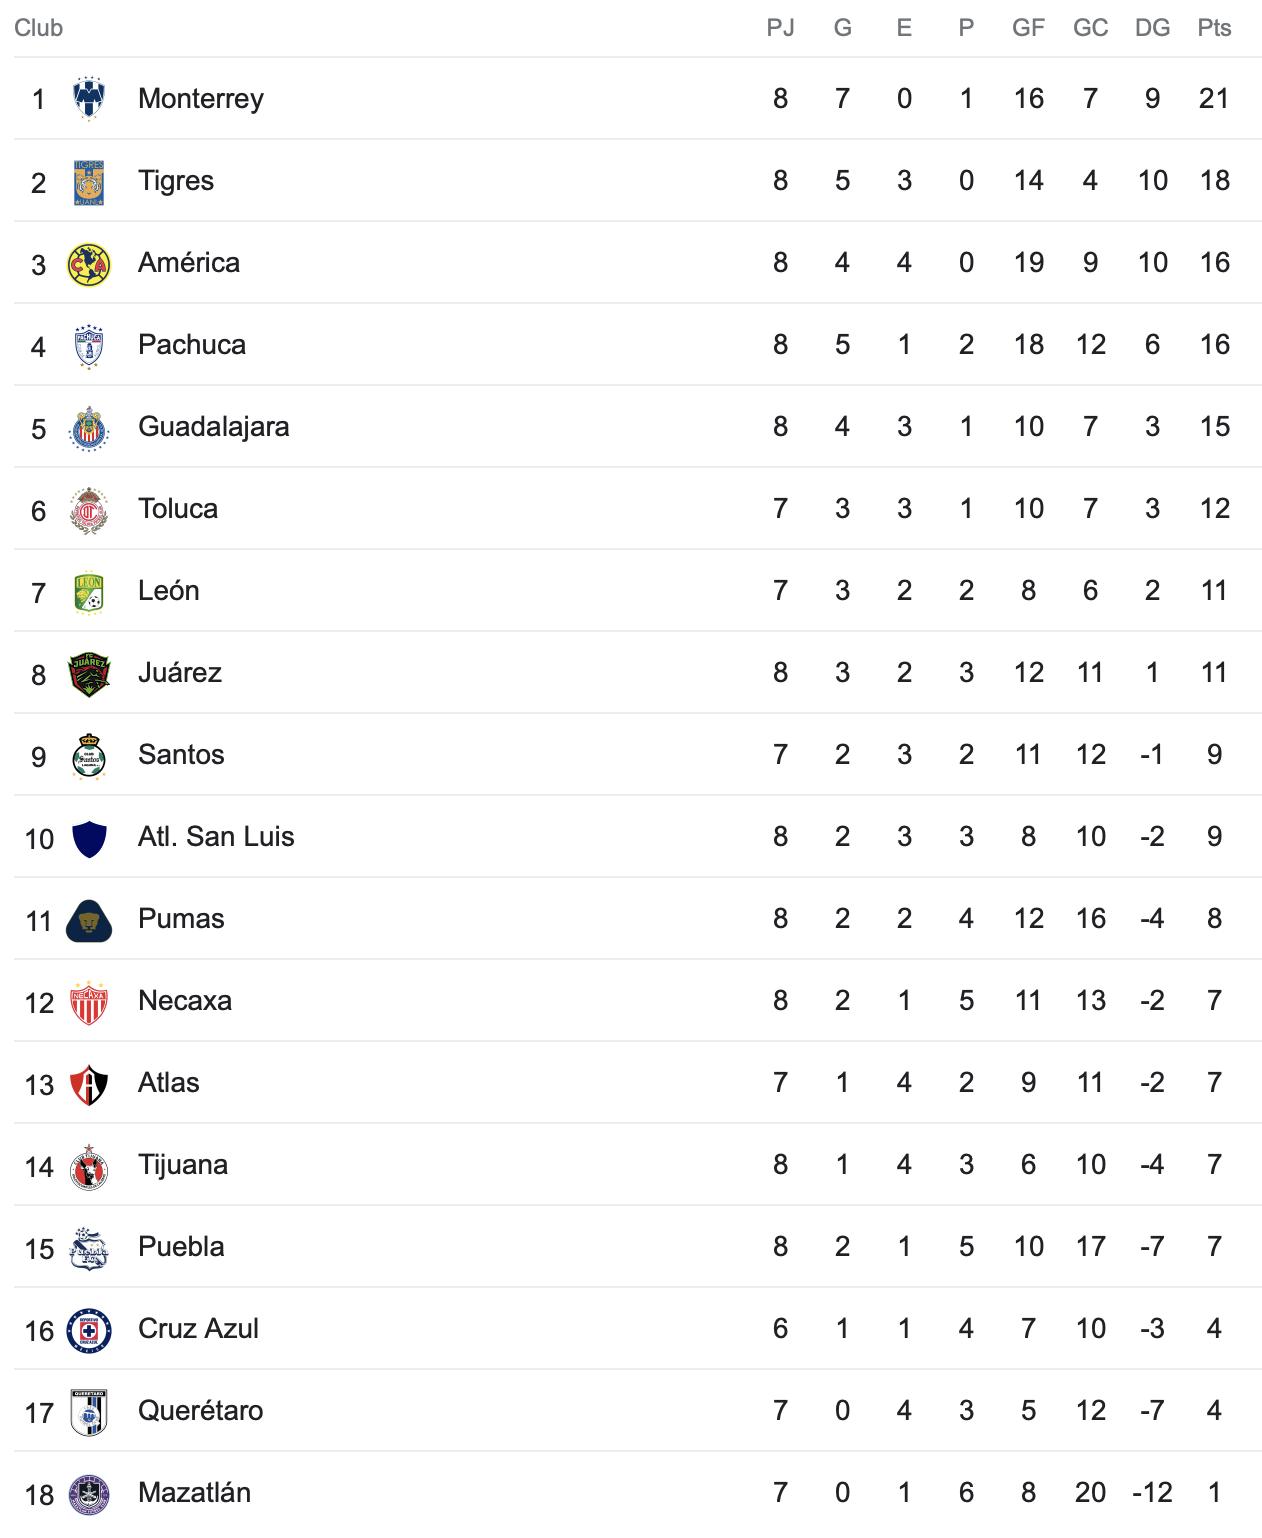
Task: Click the Mazatlán team logo
Action: (x=88, y=1494)
